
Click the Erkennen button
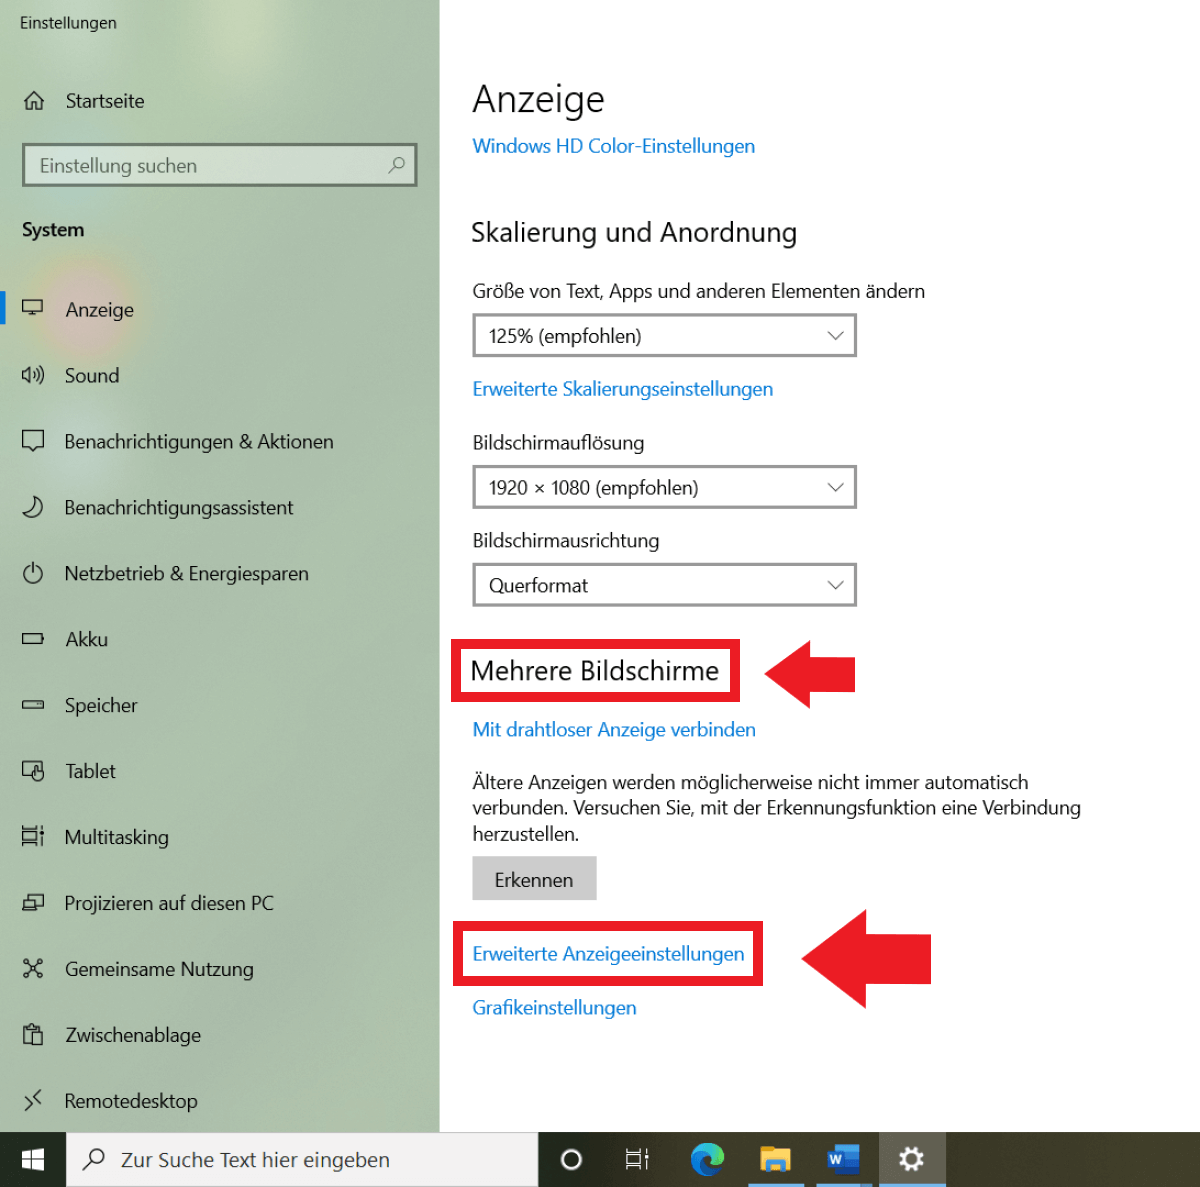(534, 879)
